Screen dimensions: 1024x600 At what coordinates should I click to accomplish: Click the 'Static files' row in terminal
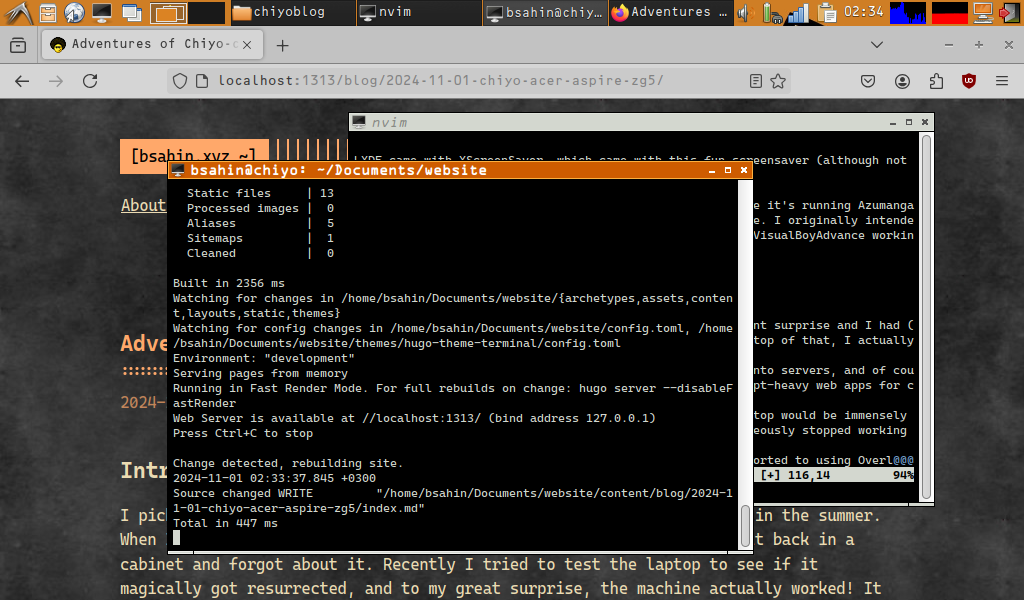click(x=261, y=193)
